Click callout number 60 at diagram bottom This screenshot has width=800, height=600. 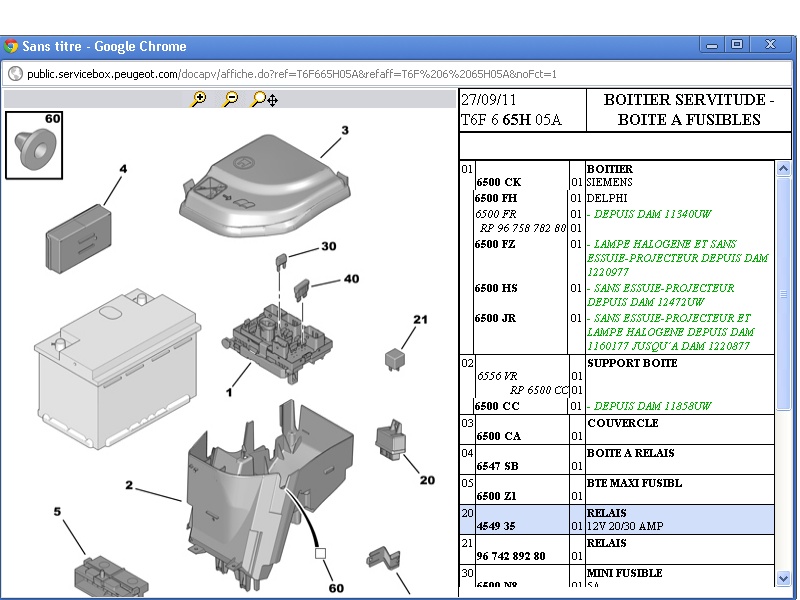pyautogui.click(x=336, y=588)
